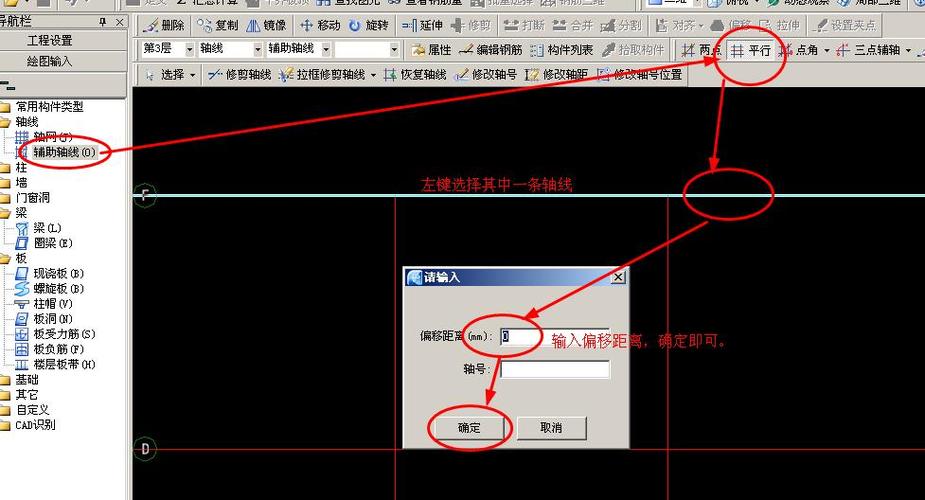The image size is (925, 500).
Task: Click 取消 in the 请输入 dialog
Action: 552,428
